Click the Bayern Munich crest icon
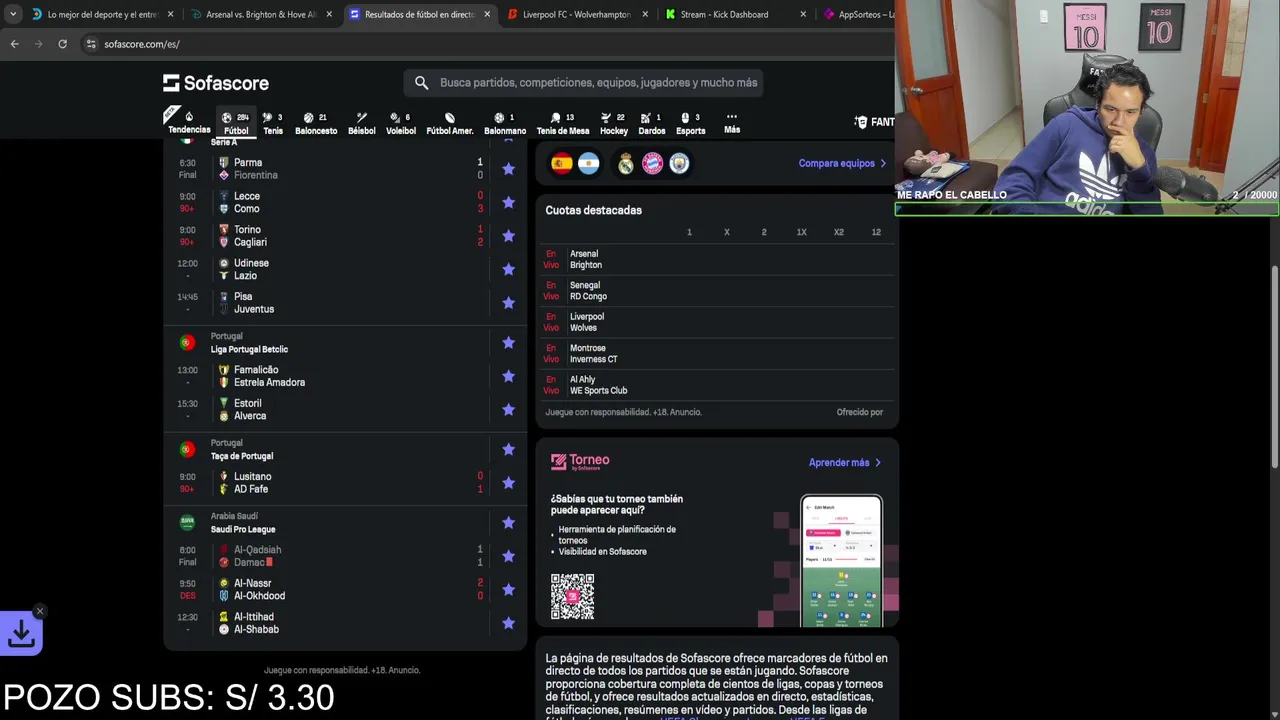 [653, 163]
